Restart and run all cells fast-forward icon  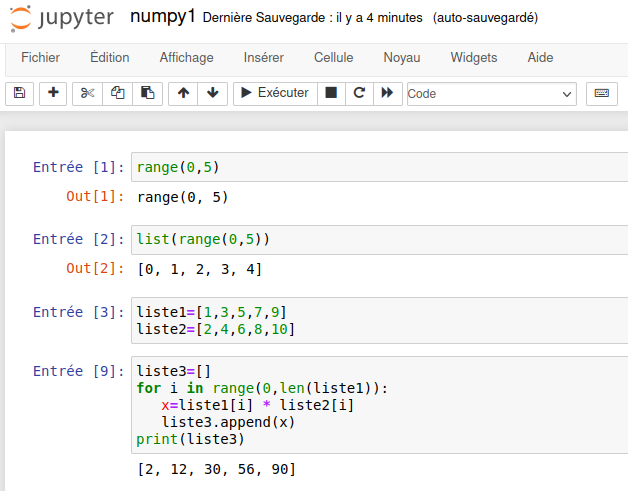point(387,93)
